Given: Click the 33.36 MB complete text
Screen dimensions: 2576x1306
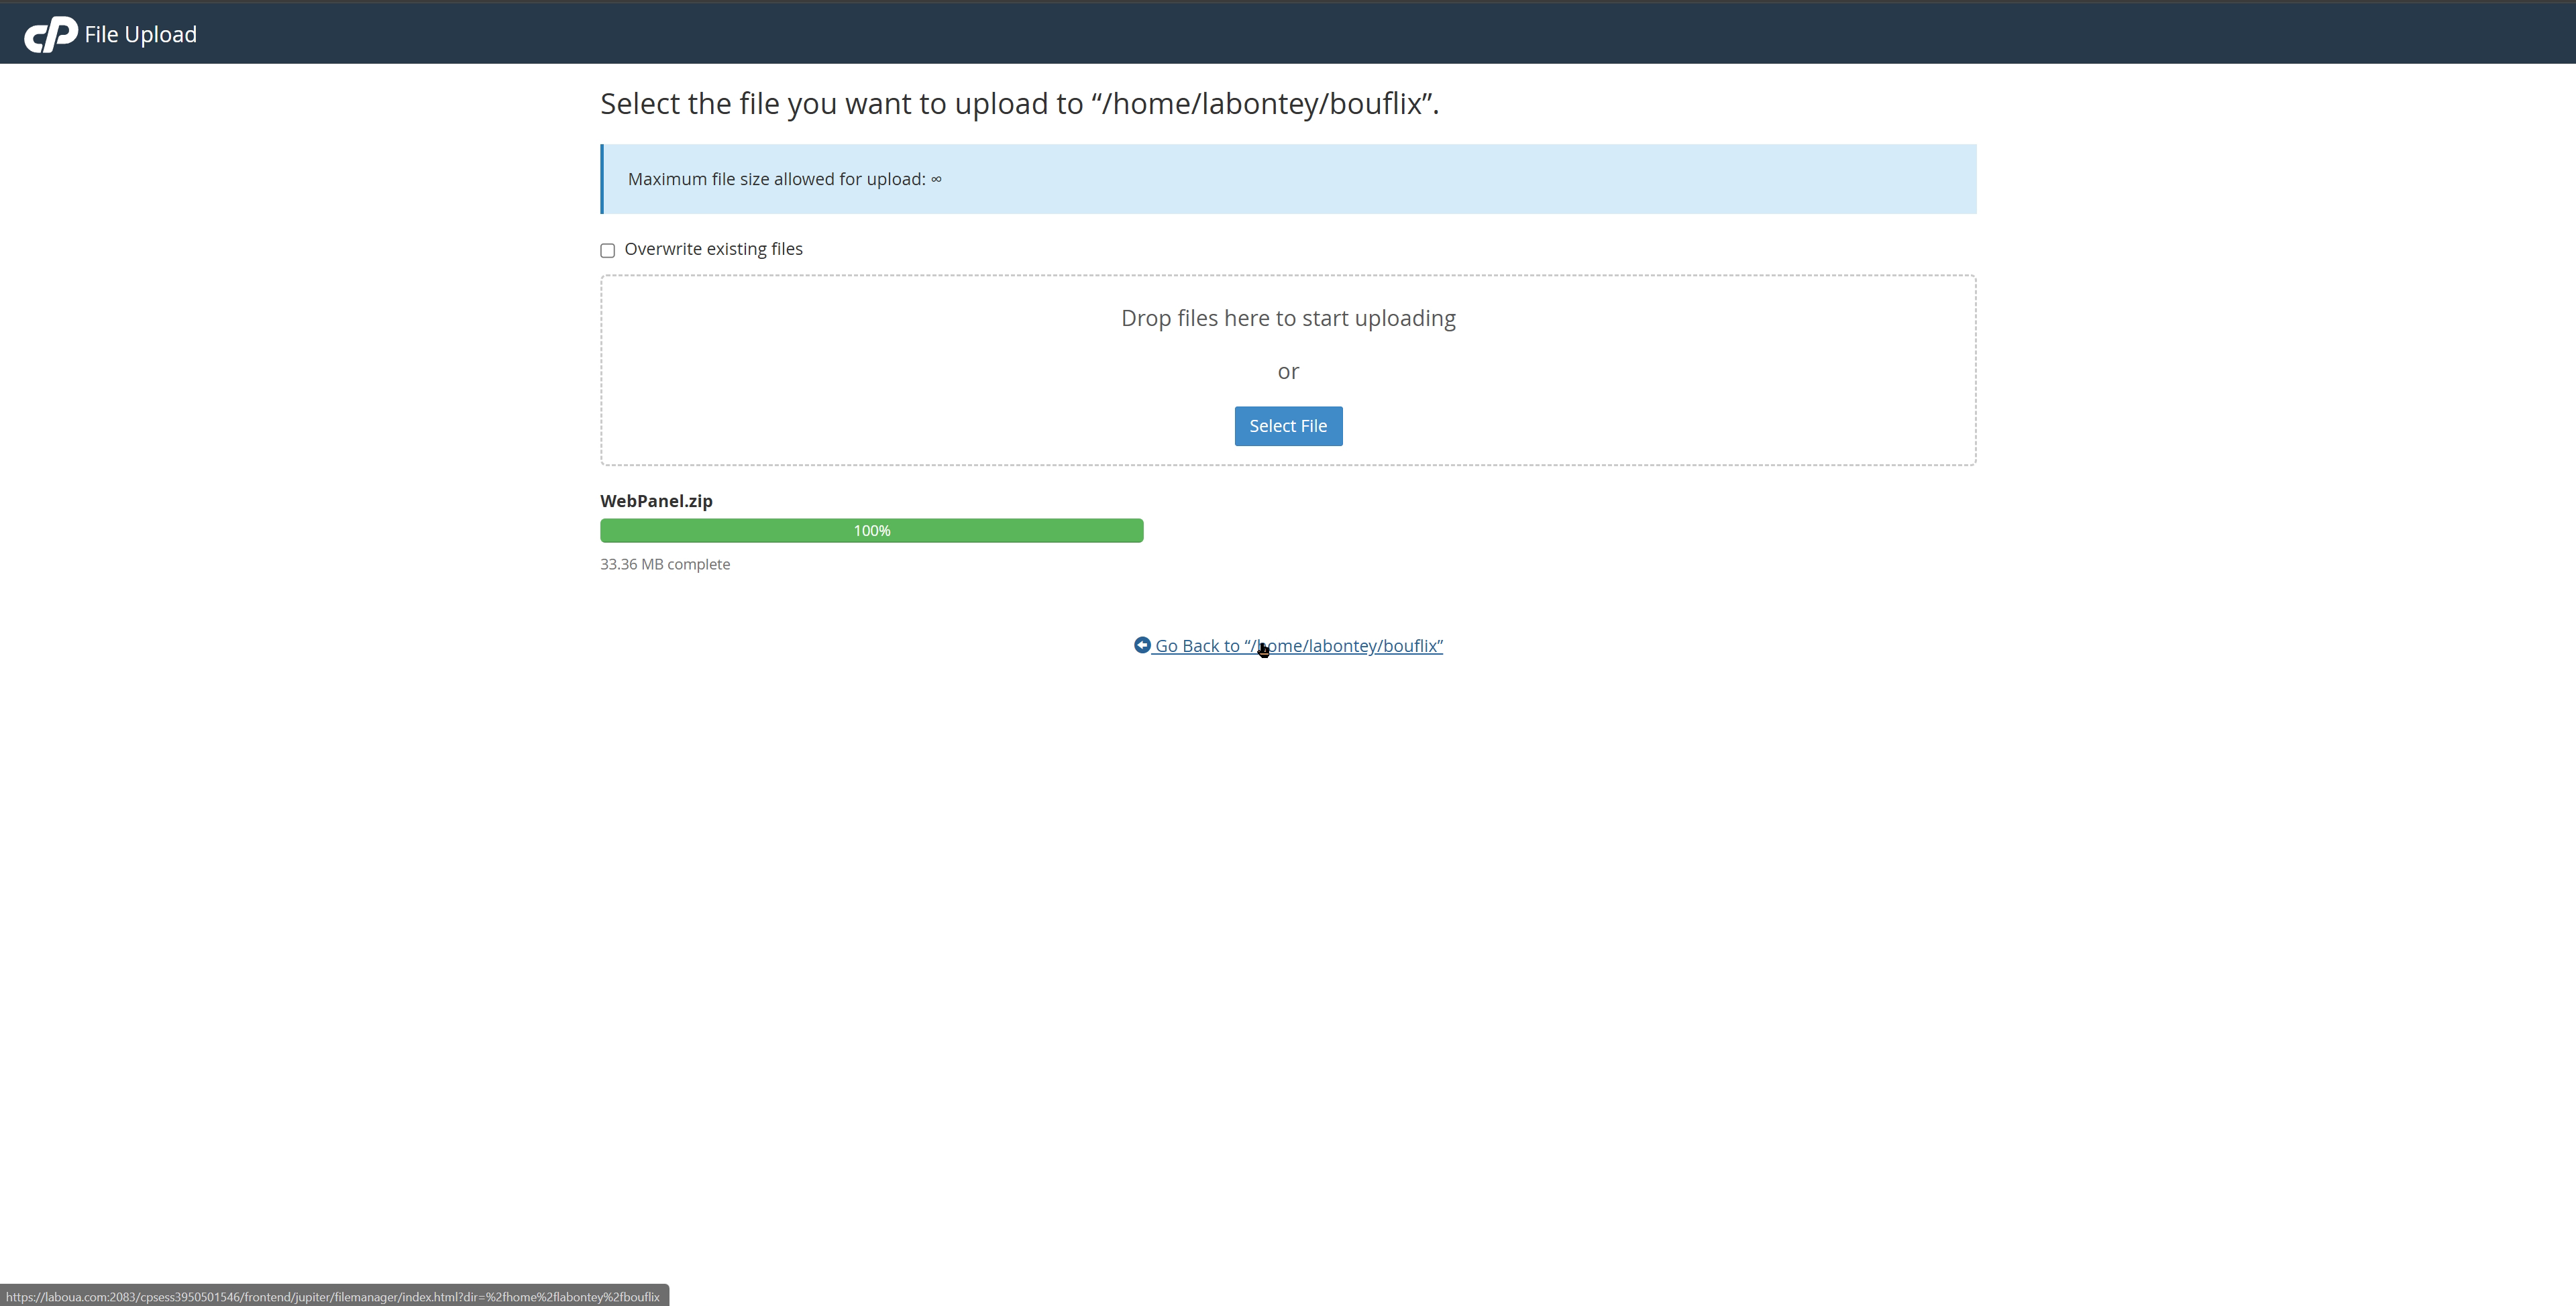Looking at the screenshot, I should pyautogui.click(x=665, y=564).
